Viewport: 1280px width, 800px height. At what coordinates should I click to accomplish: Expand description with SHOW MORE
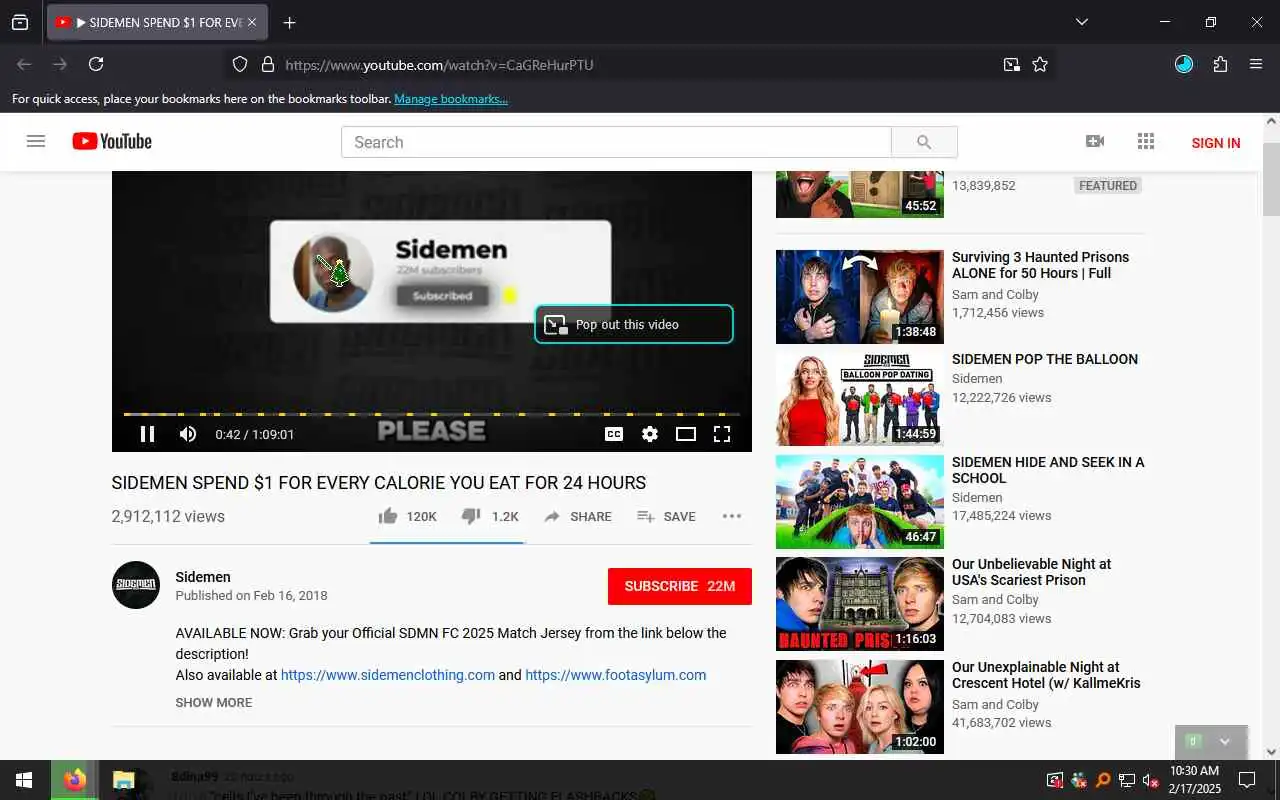click(x=214, y=702)
